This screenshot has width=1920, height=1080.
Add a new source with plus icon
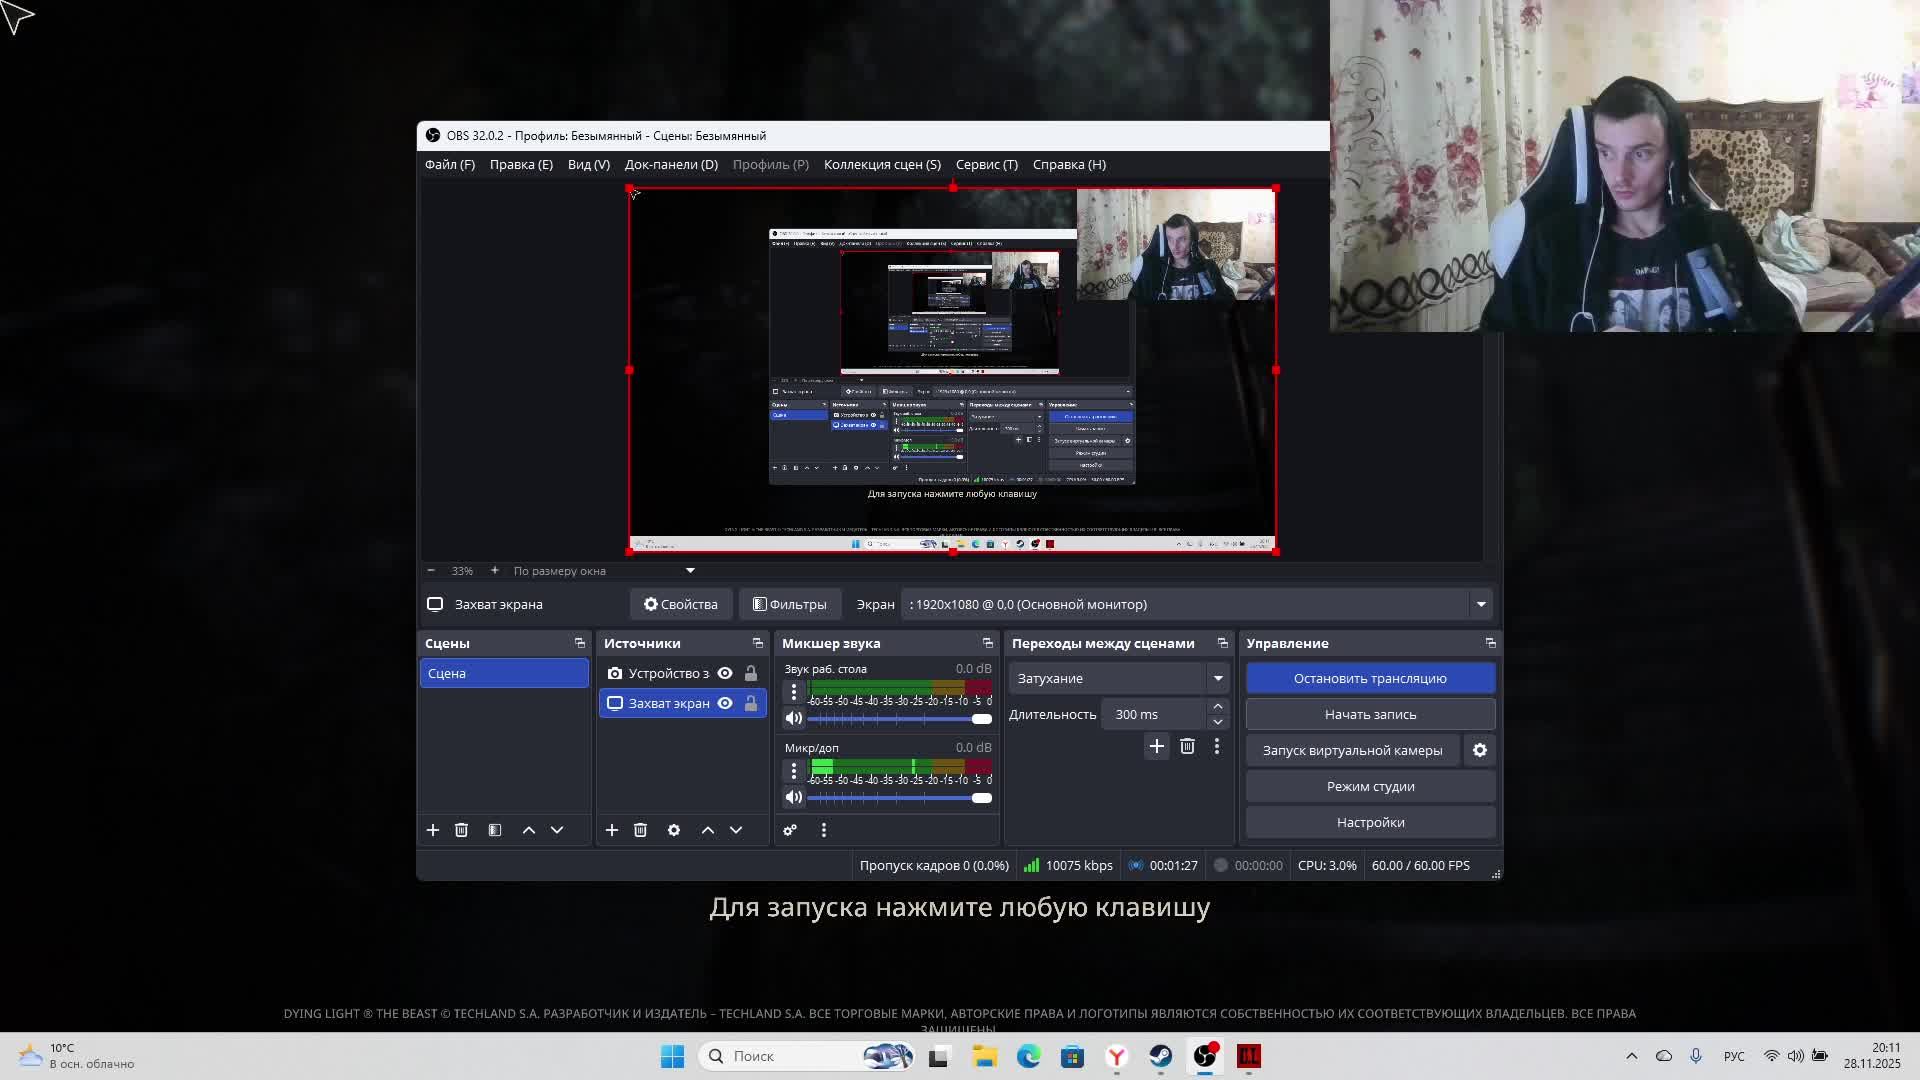tap(612, 830)
